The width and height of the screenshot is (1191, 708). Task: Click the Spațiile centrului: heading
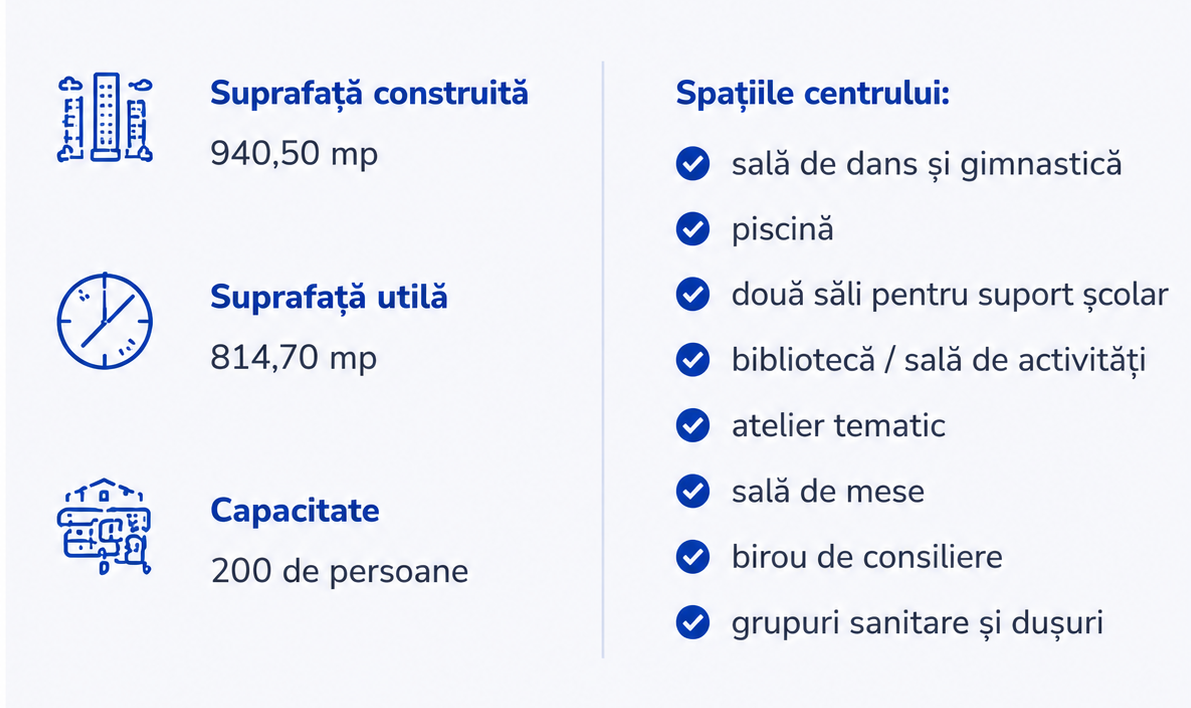coord(813,94)
